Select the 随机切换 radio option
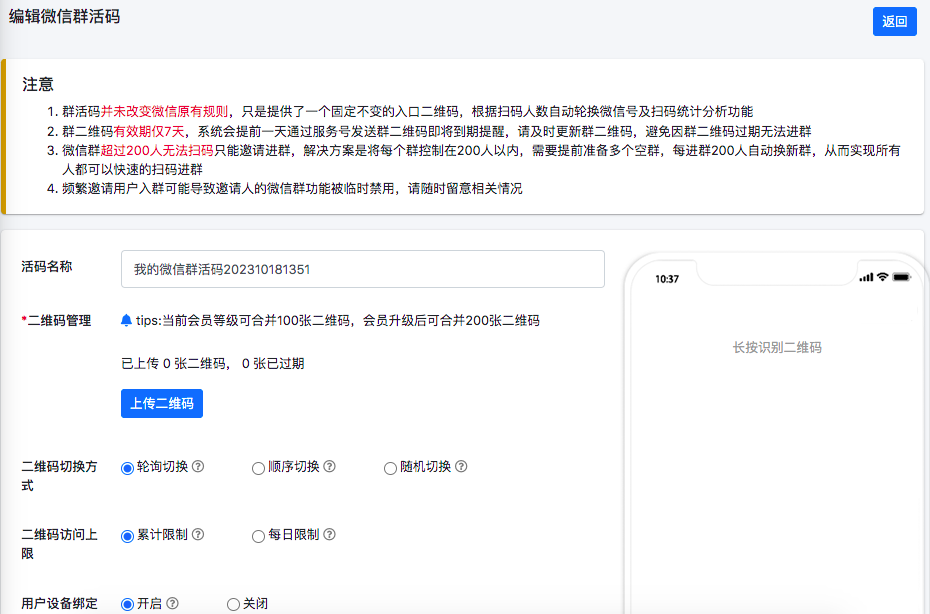This screenshot has width=930, height=614. (390, 468)
